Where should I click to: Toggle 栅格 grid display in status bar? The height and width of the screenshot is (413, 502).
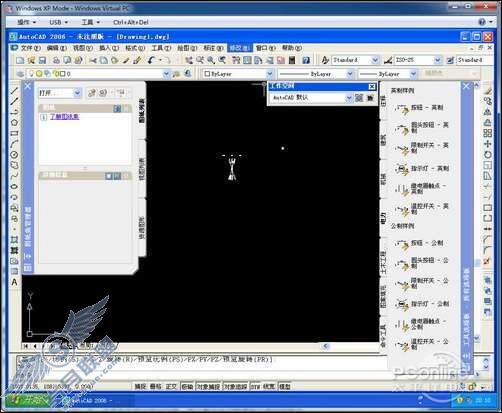[x=156, y=387]
